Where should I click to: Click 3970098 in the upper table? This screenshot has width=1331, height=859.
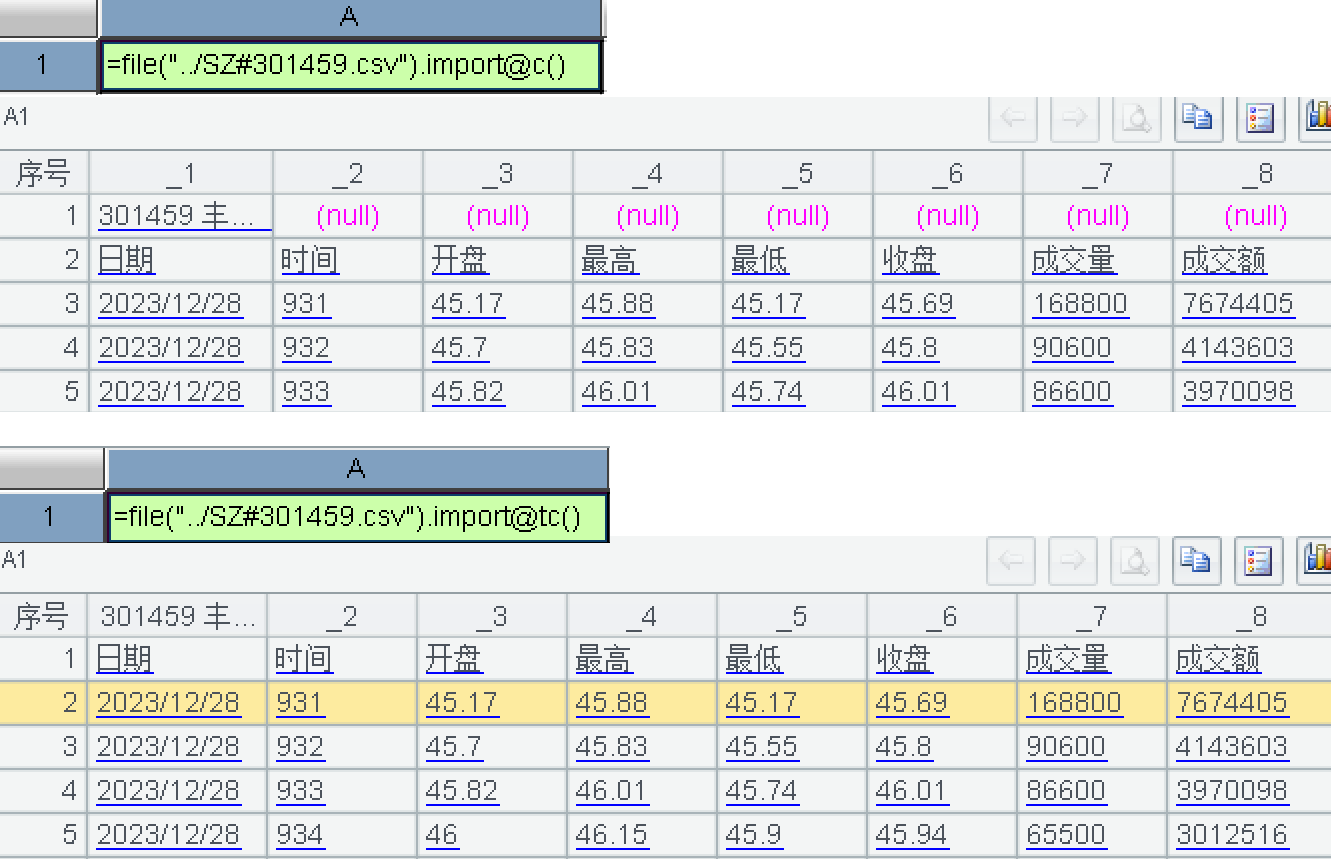coord(1238,392)
